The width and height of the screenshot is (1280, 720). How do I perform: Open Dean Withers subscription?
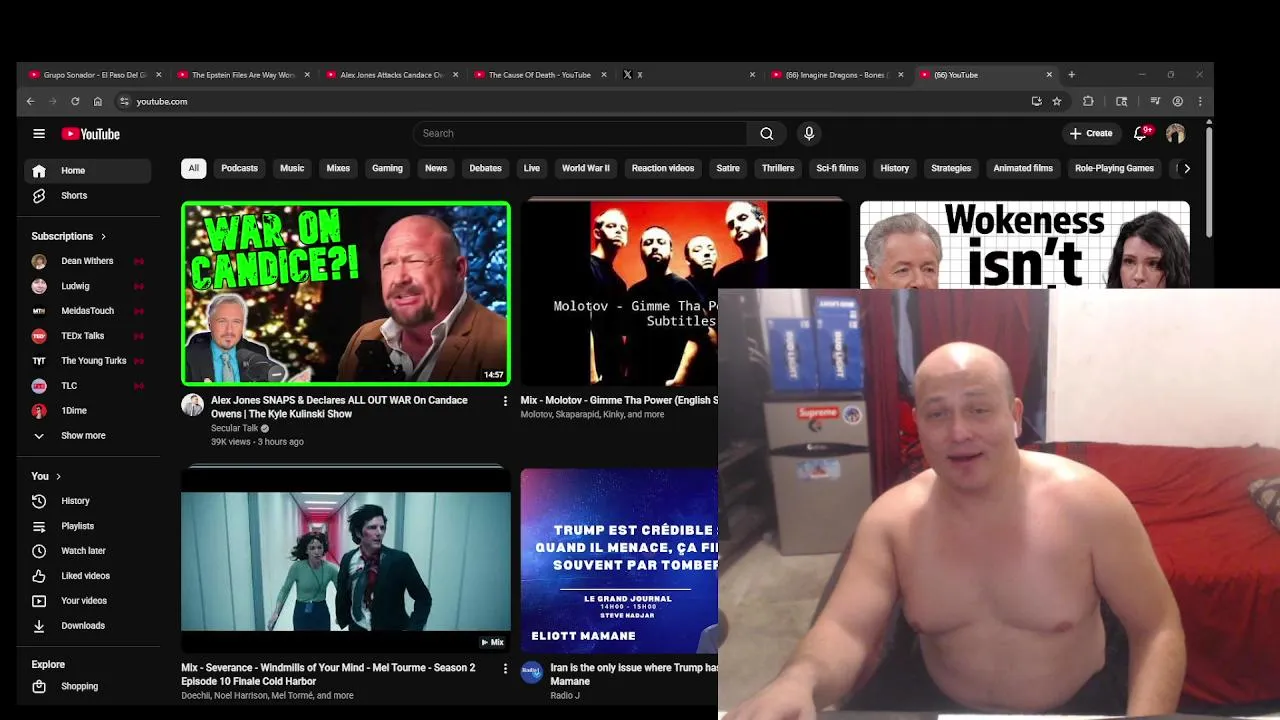click(88, 261)
